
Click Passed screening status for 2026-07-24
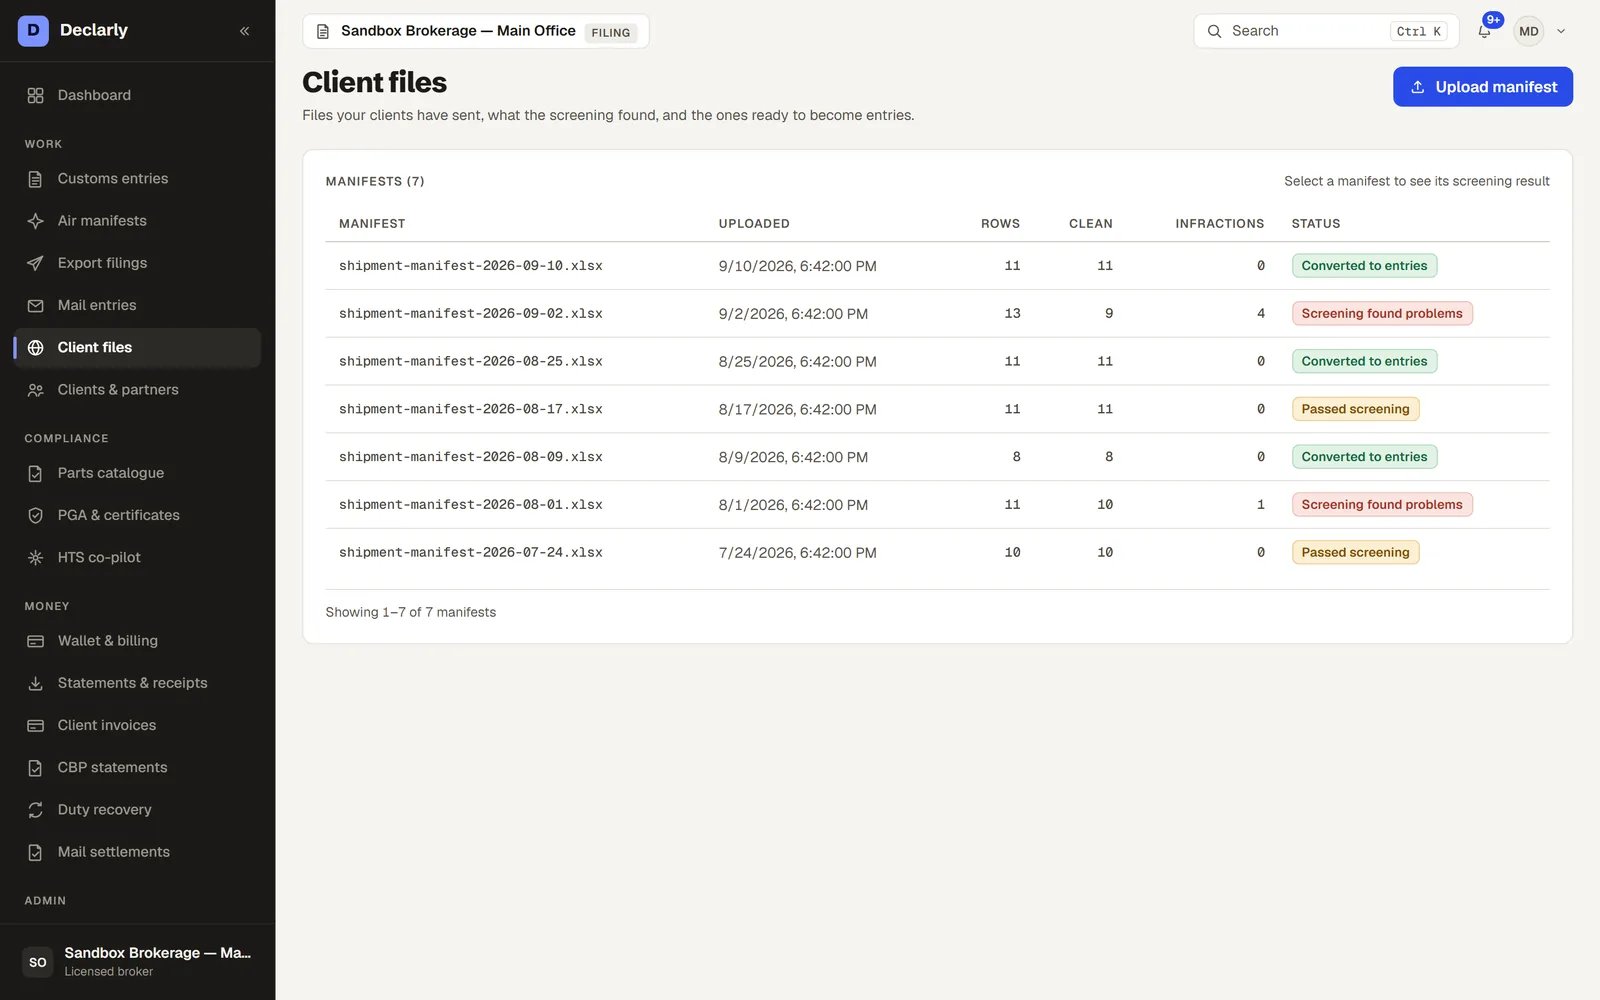(x=1355, y=553)
